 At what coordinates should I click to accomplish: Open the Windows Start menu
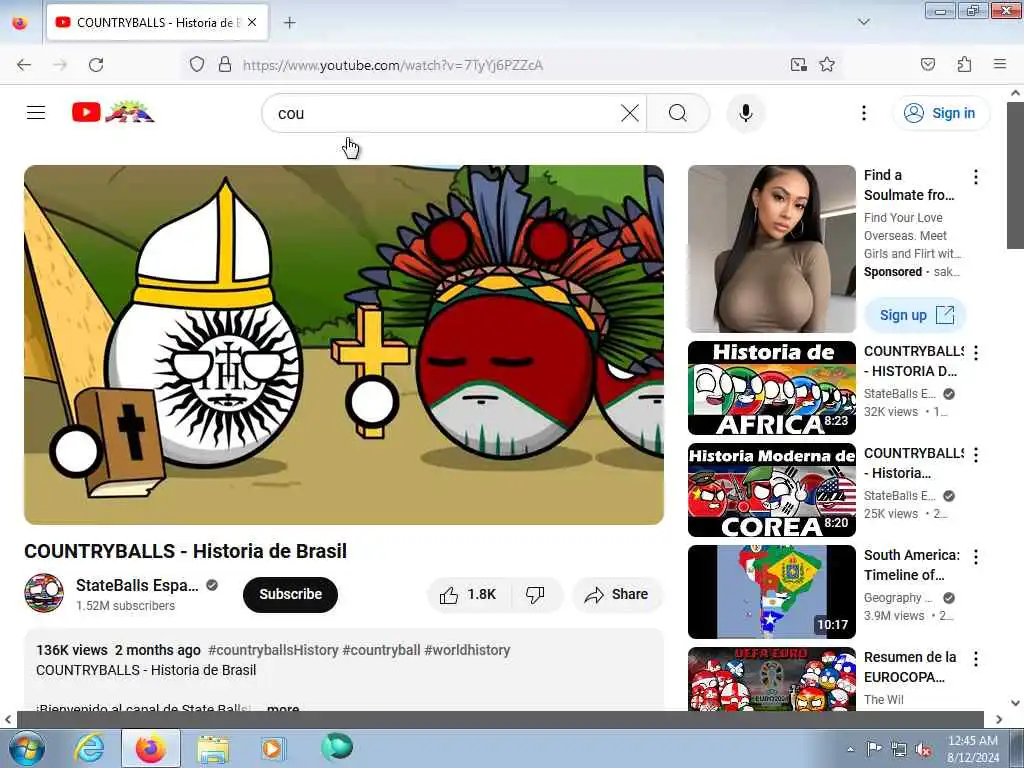coord(26,748)
